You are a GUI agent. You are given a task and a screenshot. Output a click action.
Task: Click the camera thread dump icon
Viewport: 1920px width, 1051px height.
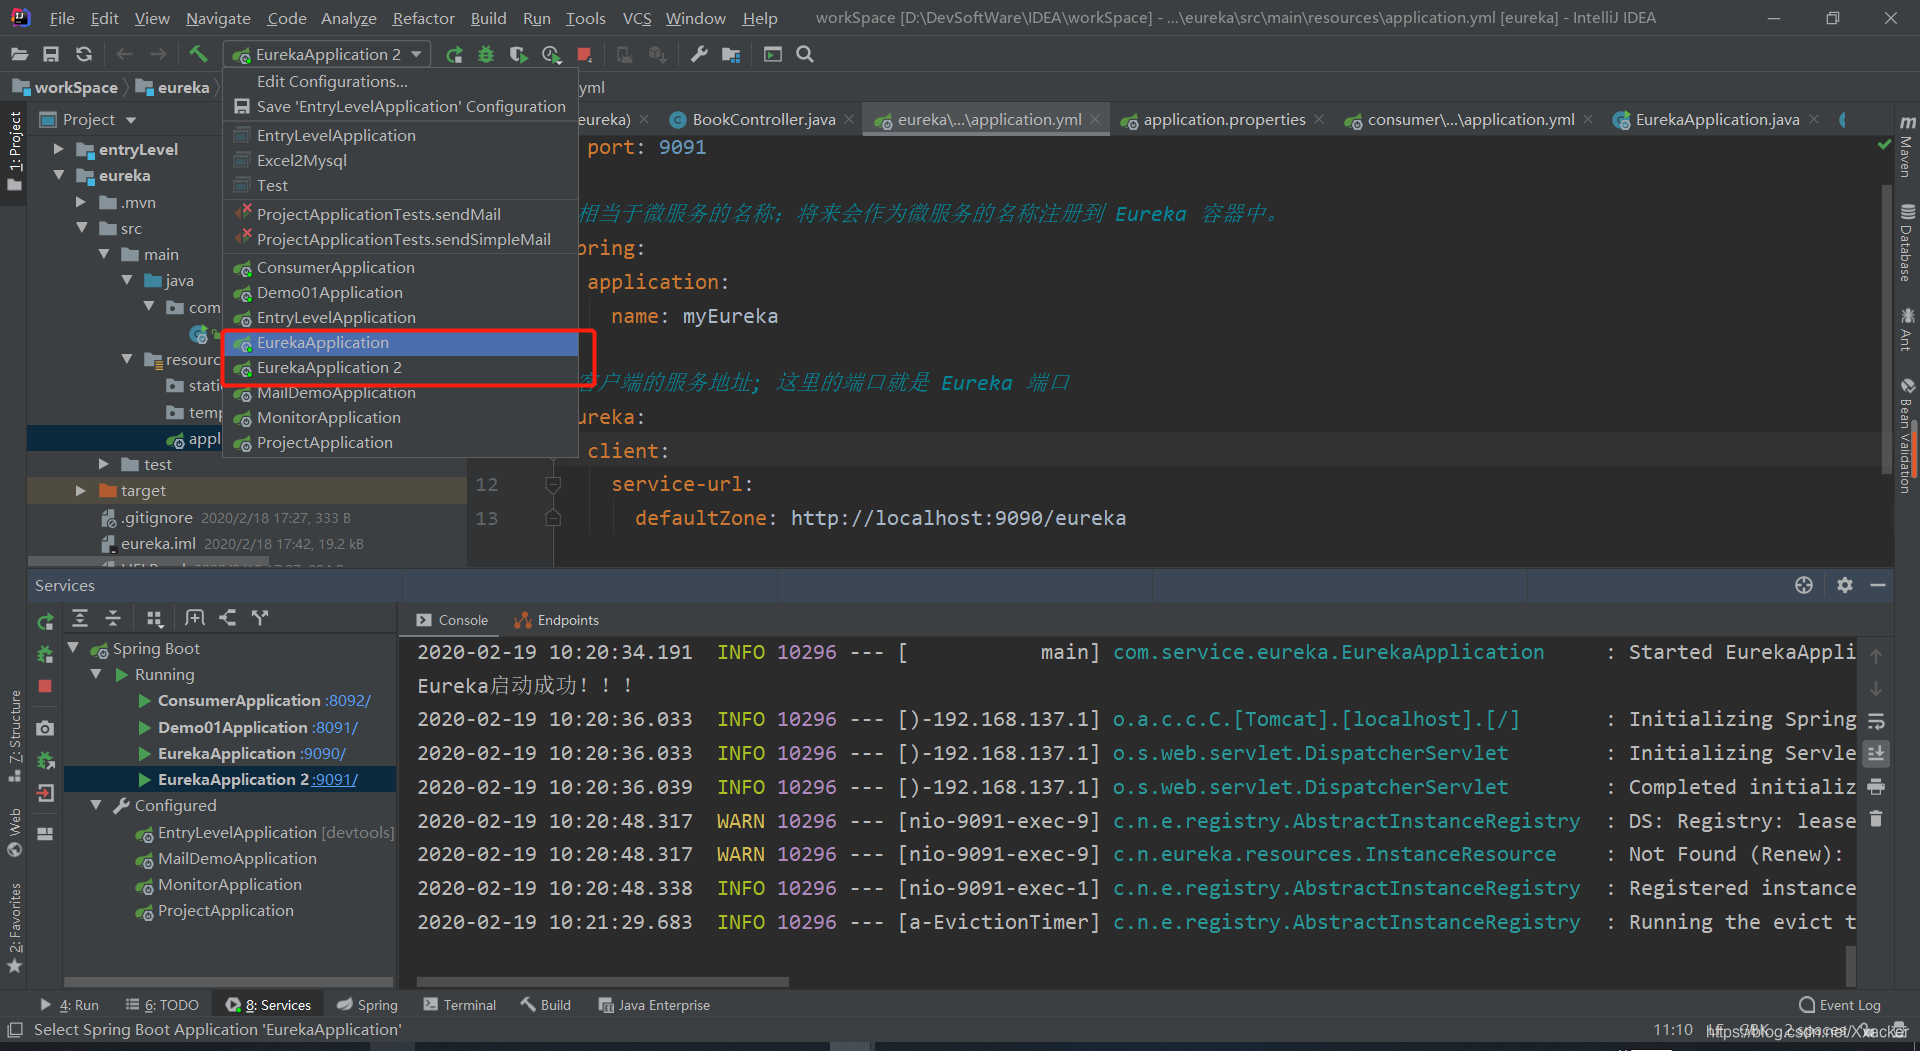click(45, 728)
